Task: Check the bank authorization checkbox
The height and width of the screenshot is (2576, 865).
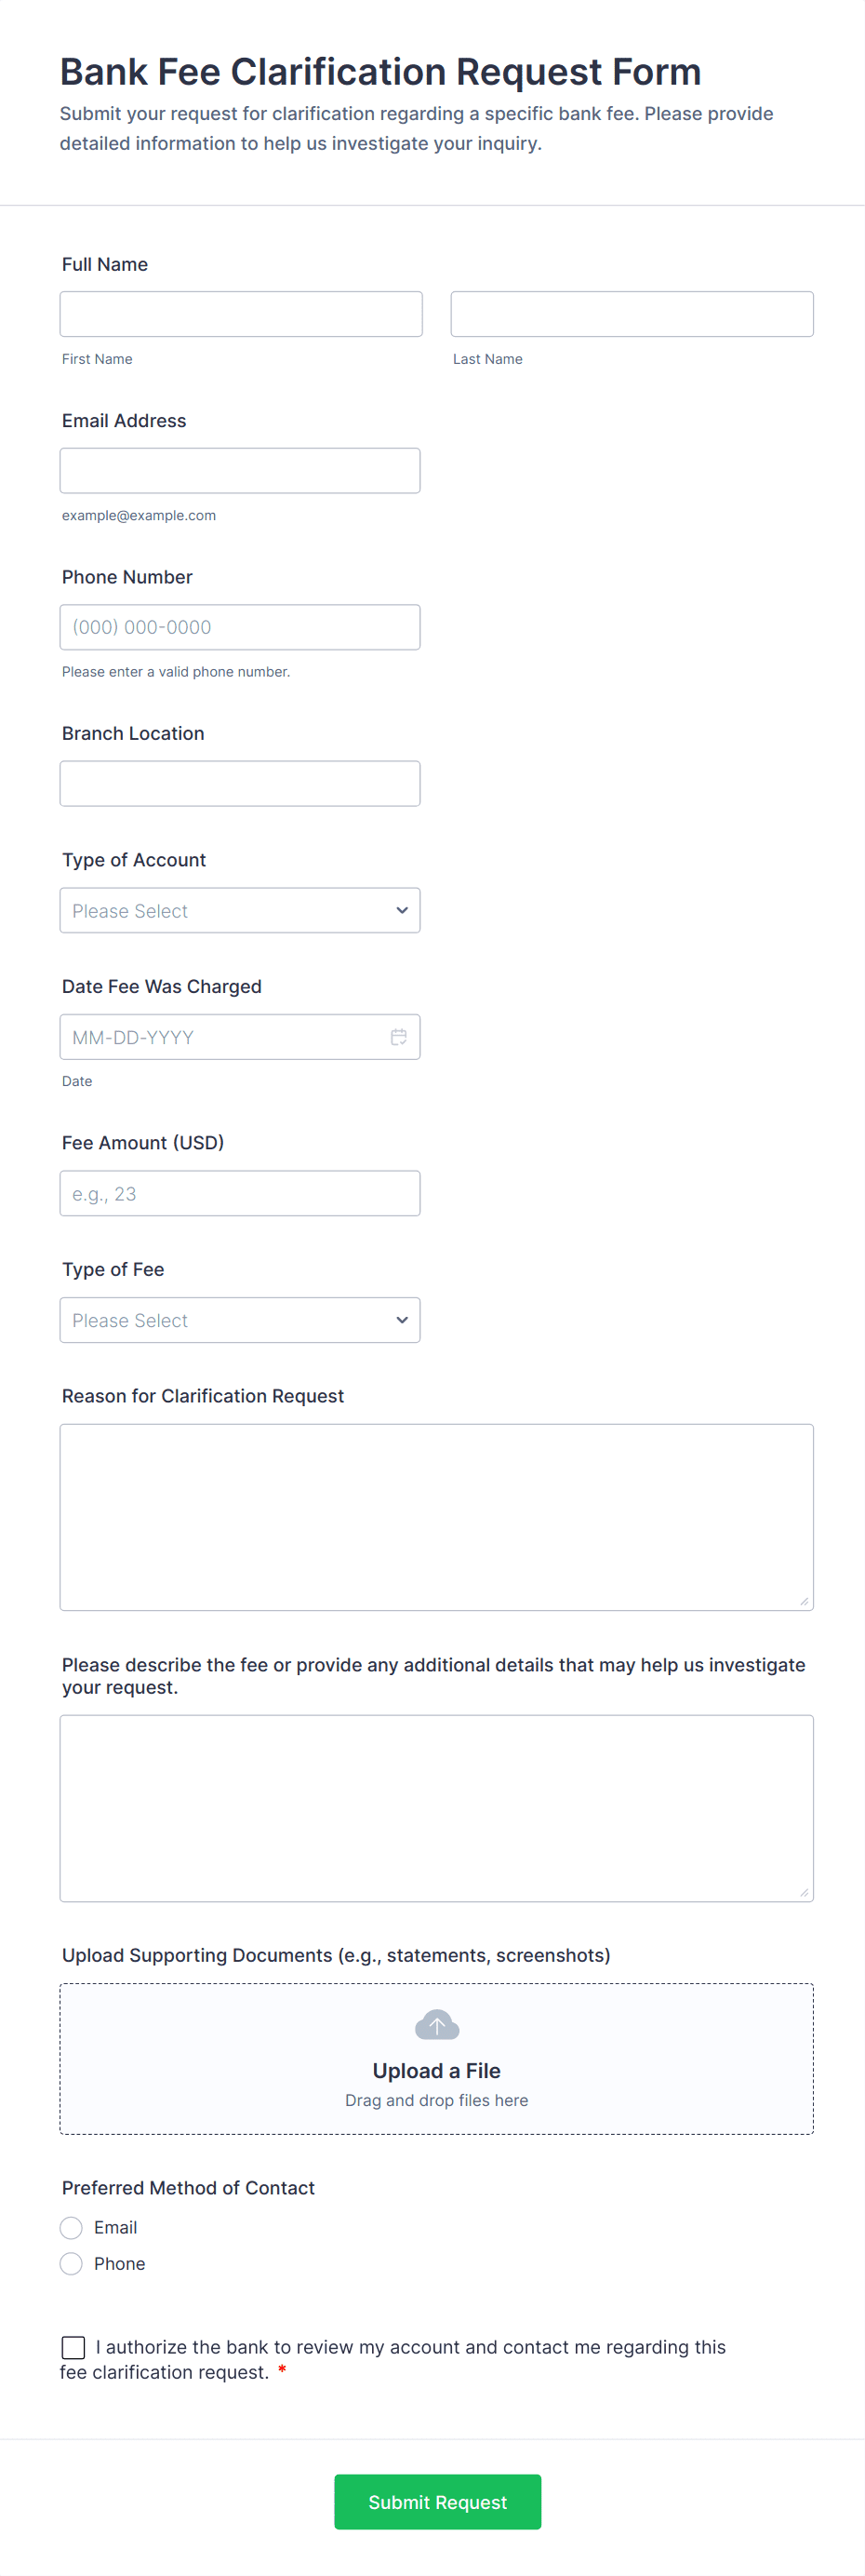Action: [73, 2346]
